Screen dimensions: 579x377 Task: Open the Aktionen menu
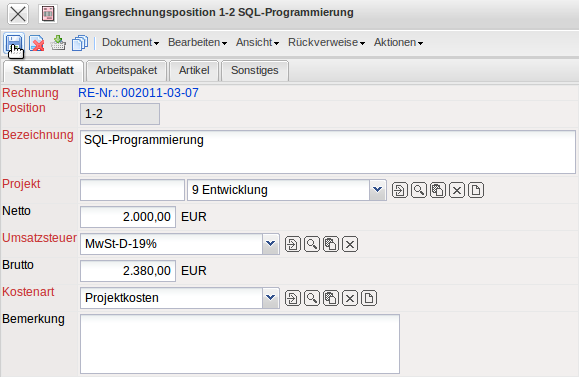click(398, 42)
